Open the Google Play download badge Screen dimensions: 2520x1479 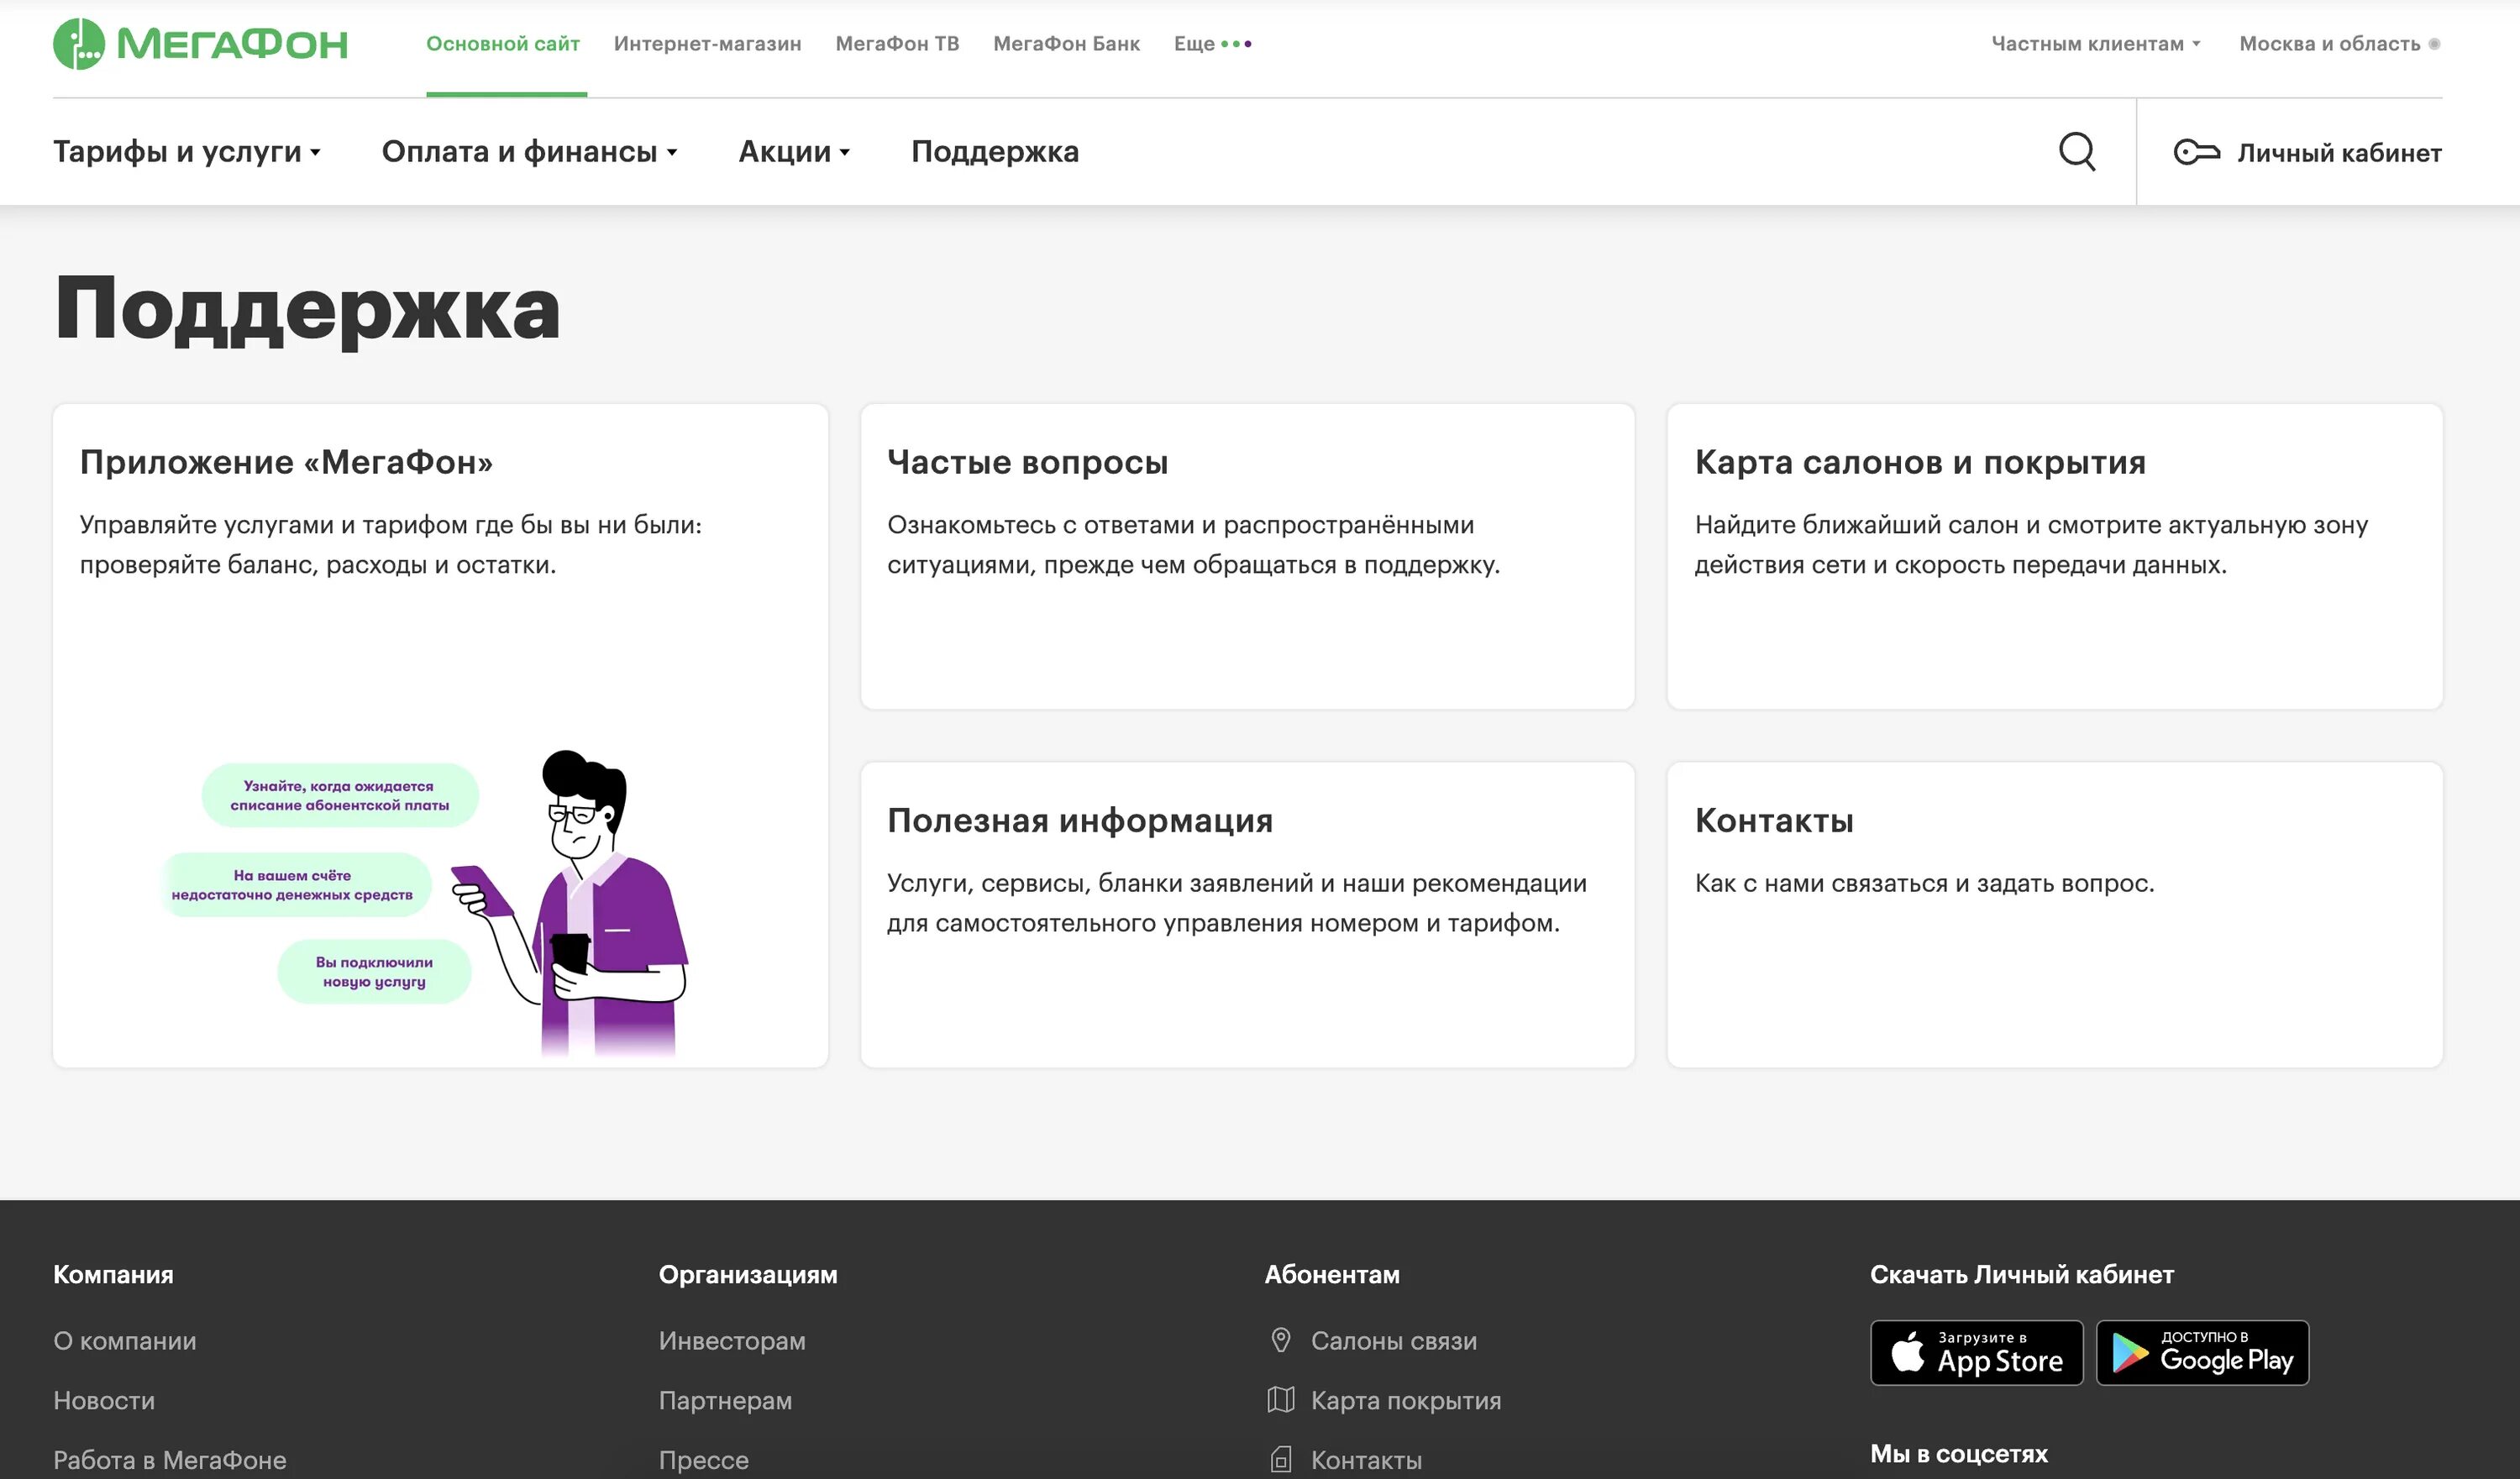[x=2202, y=1353]
